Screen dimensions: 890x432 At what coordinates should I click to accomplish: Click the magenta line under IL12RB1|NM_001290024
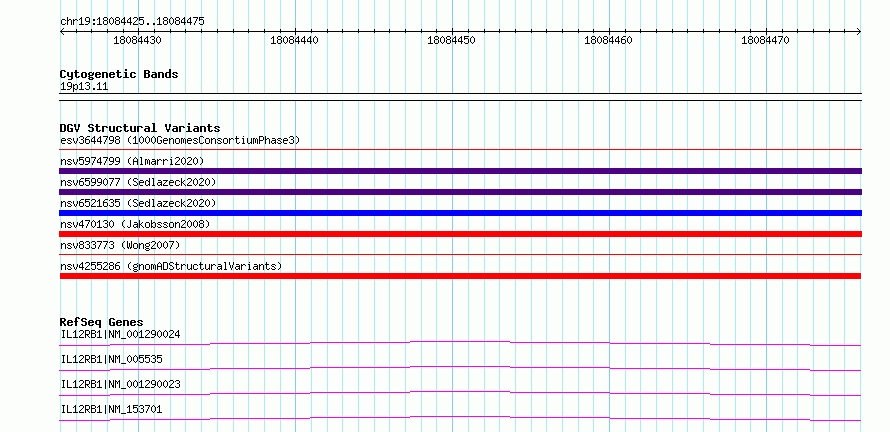point(460,342)
